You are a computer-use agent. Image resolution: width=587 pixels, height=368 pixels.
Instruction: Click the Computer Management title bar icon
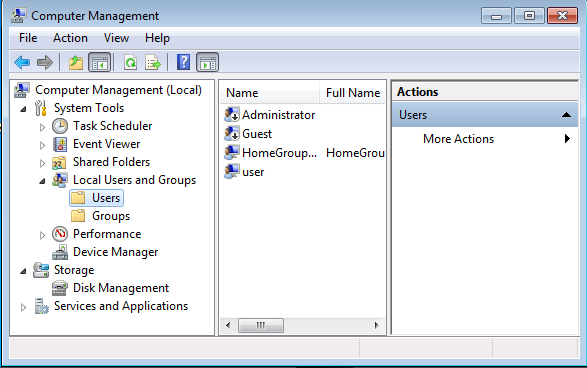coord(19,15)
